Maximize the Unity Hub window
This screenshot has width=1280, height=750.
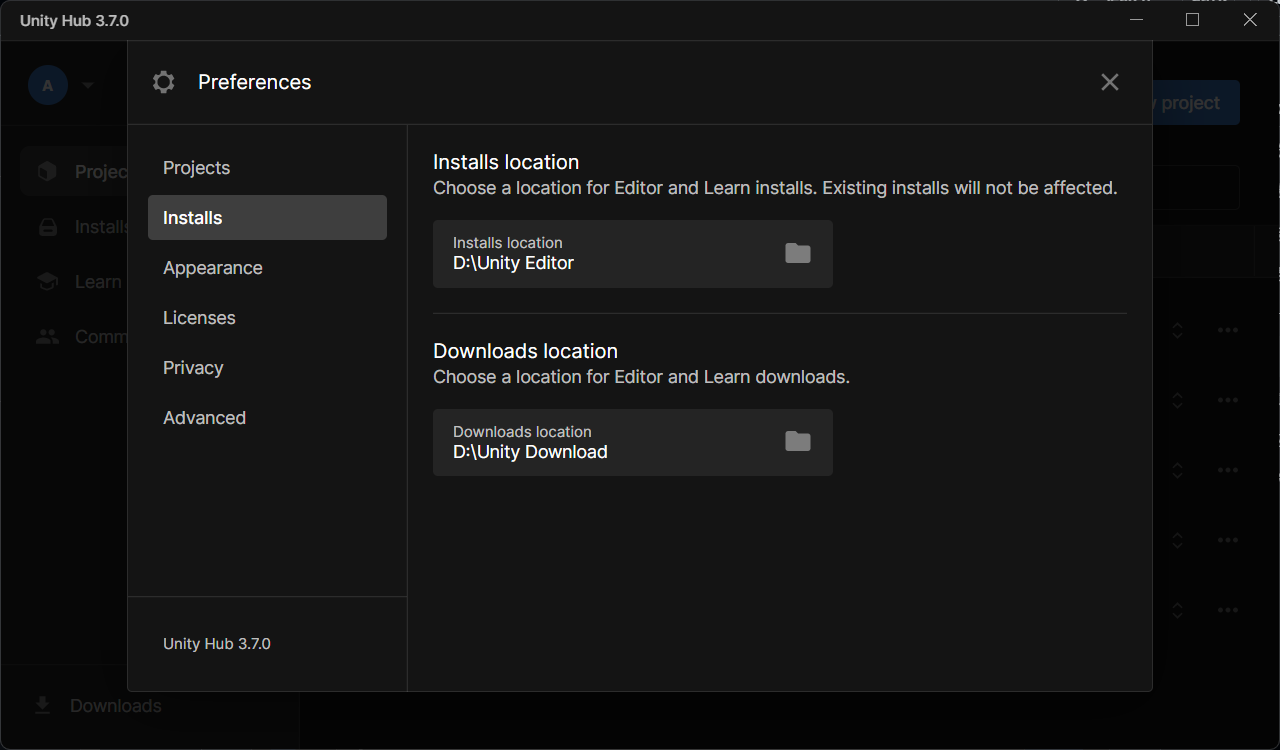pyautogui.click(x=1192, y=20)
